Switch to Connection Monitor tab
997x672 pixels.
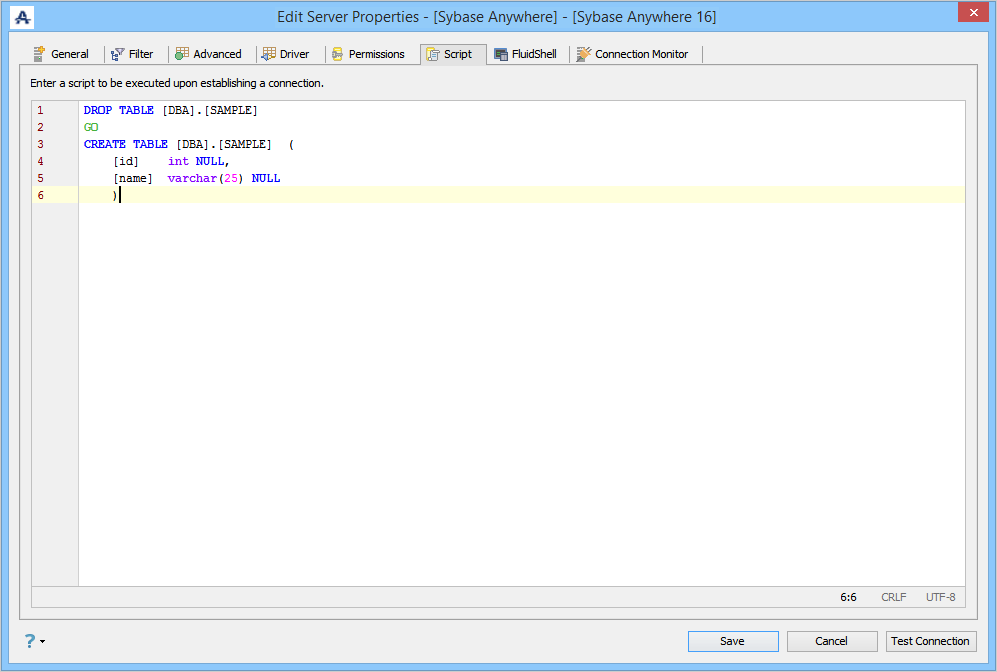633,54
